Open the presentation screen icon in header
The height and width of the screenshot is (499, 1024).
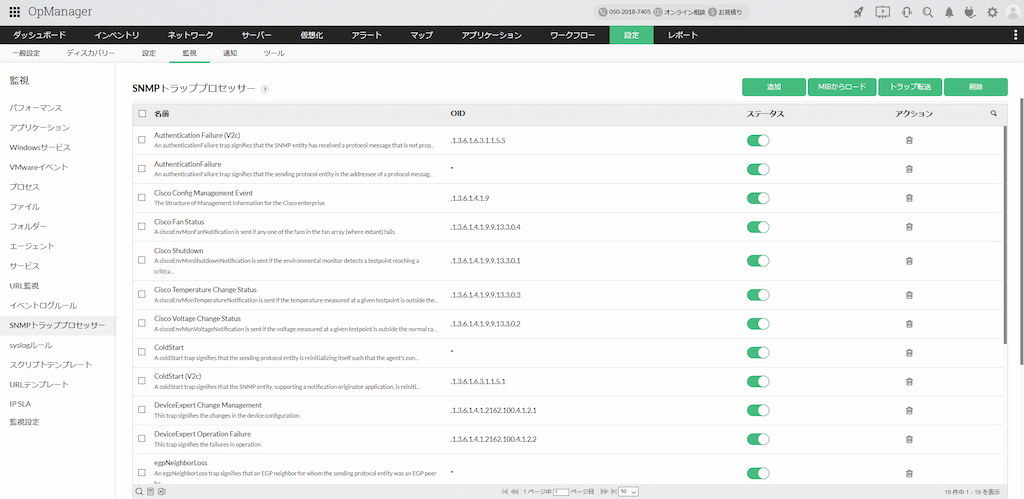pos(882,12)
